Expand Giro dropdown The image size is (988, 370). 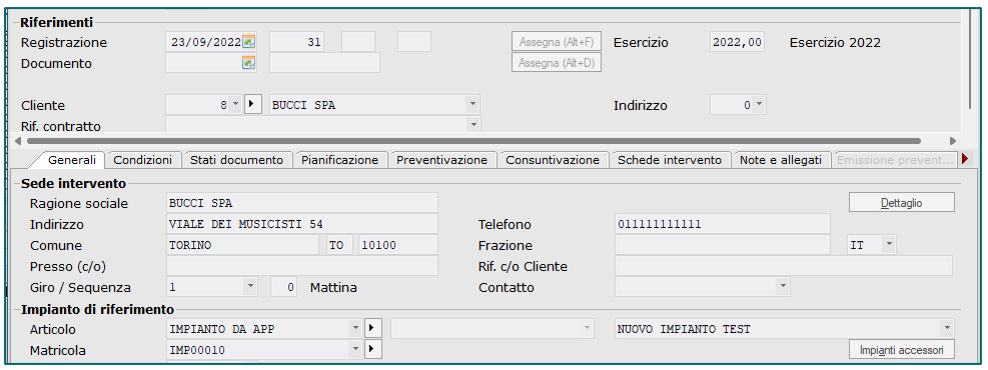[x=251, y=287]
